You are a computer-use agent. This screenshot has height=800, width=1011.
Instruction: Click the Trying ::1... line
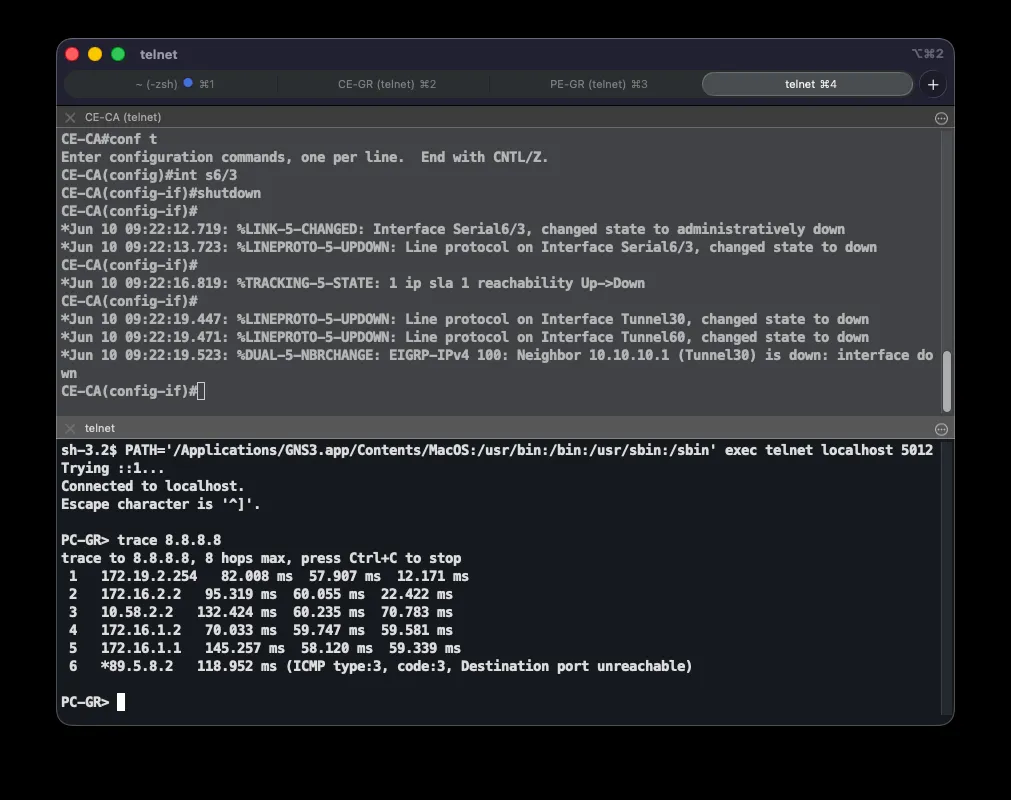[113, 468]
